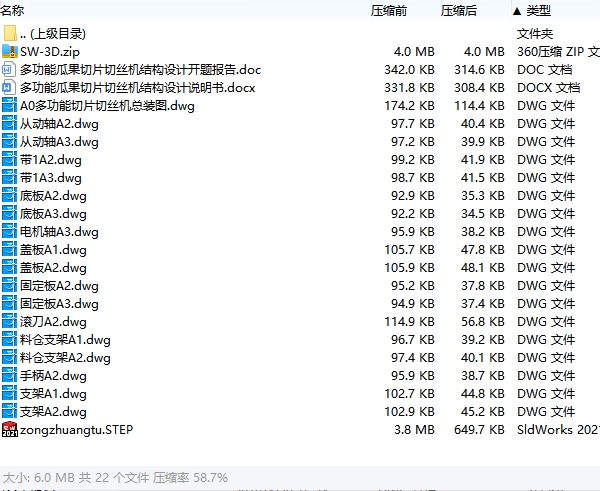
Task: Select the 底板A3.dwg file name
Action: coord(53,214)
